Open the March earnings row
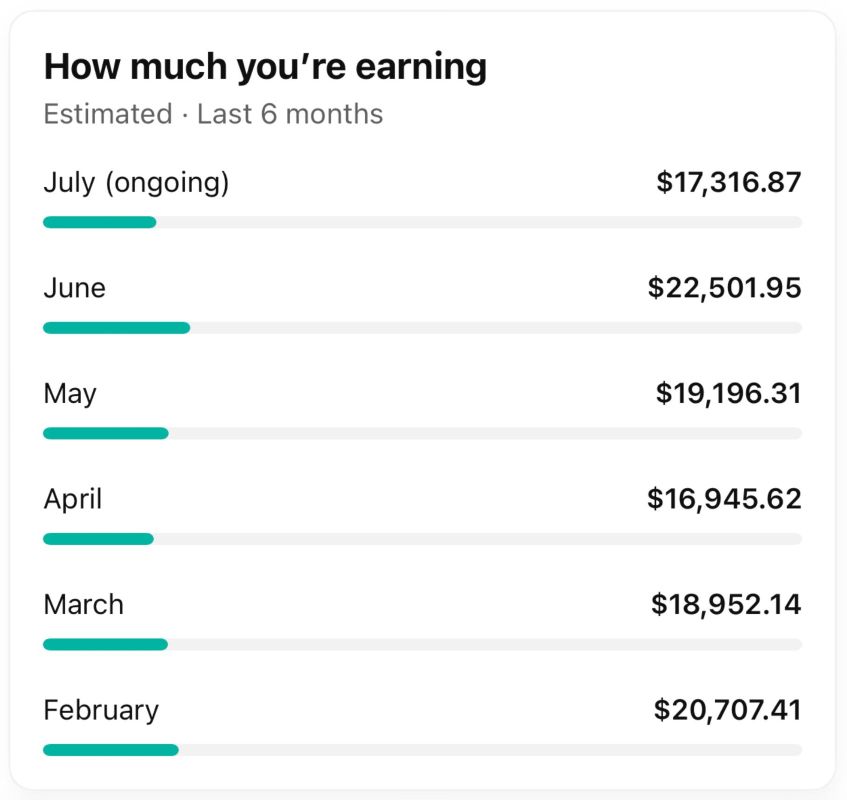 coord(84,604)
